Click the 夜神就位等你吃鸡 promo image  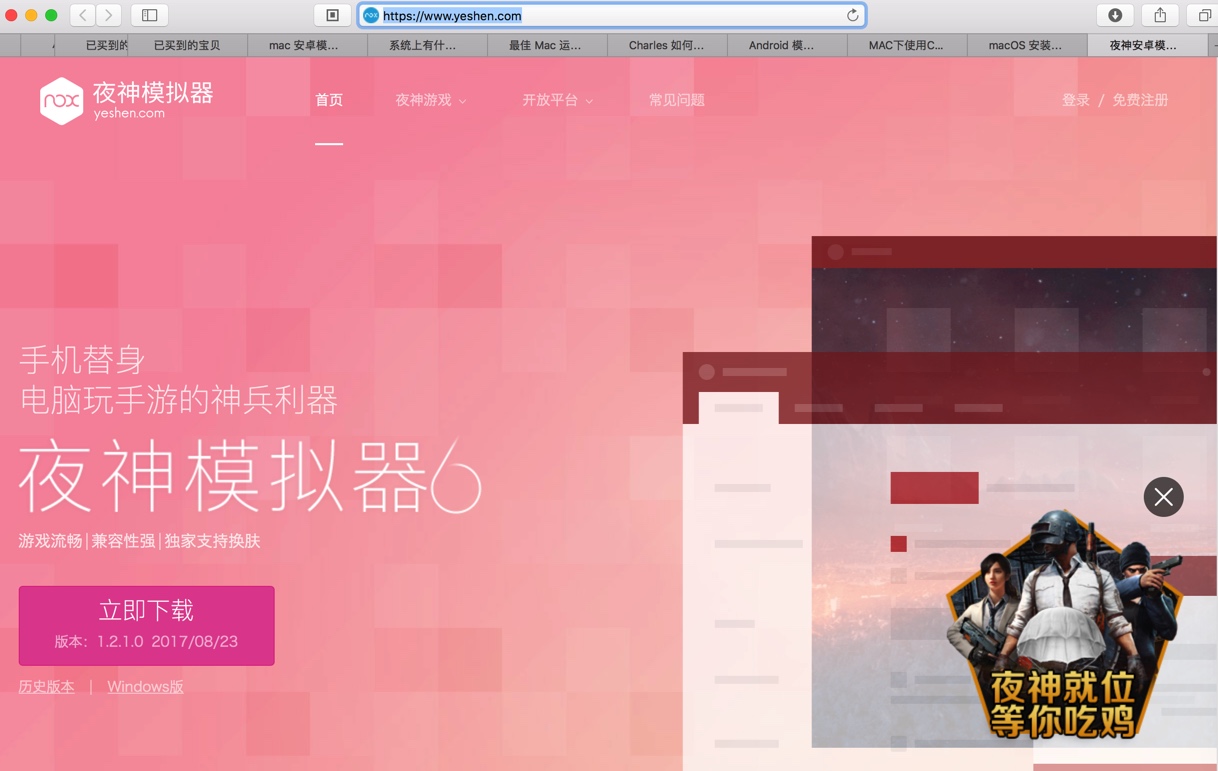(x=1063, y=627)
